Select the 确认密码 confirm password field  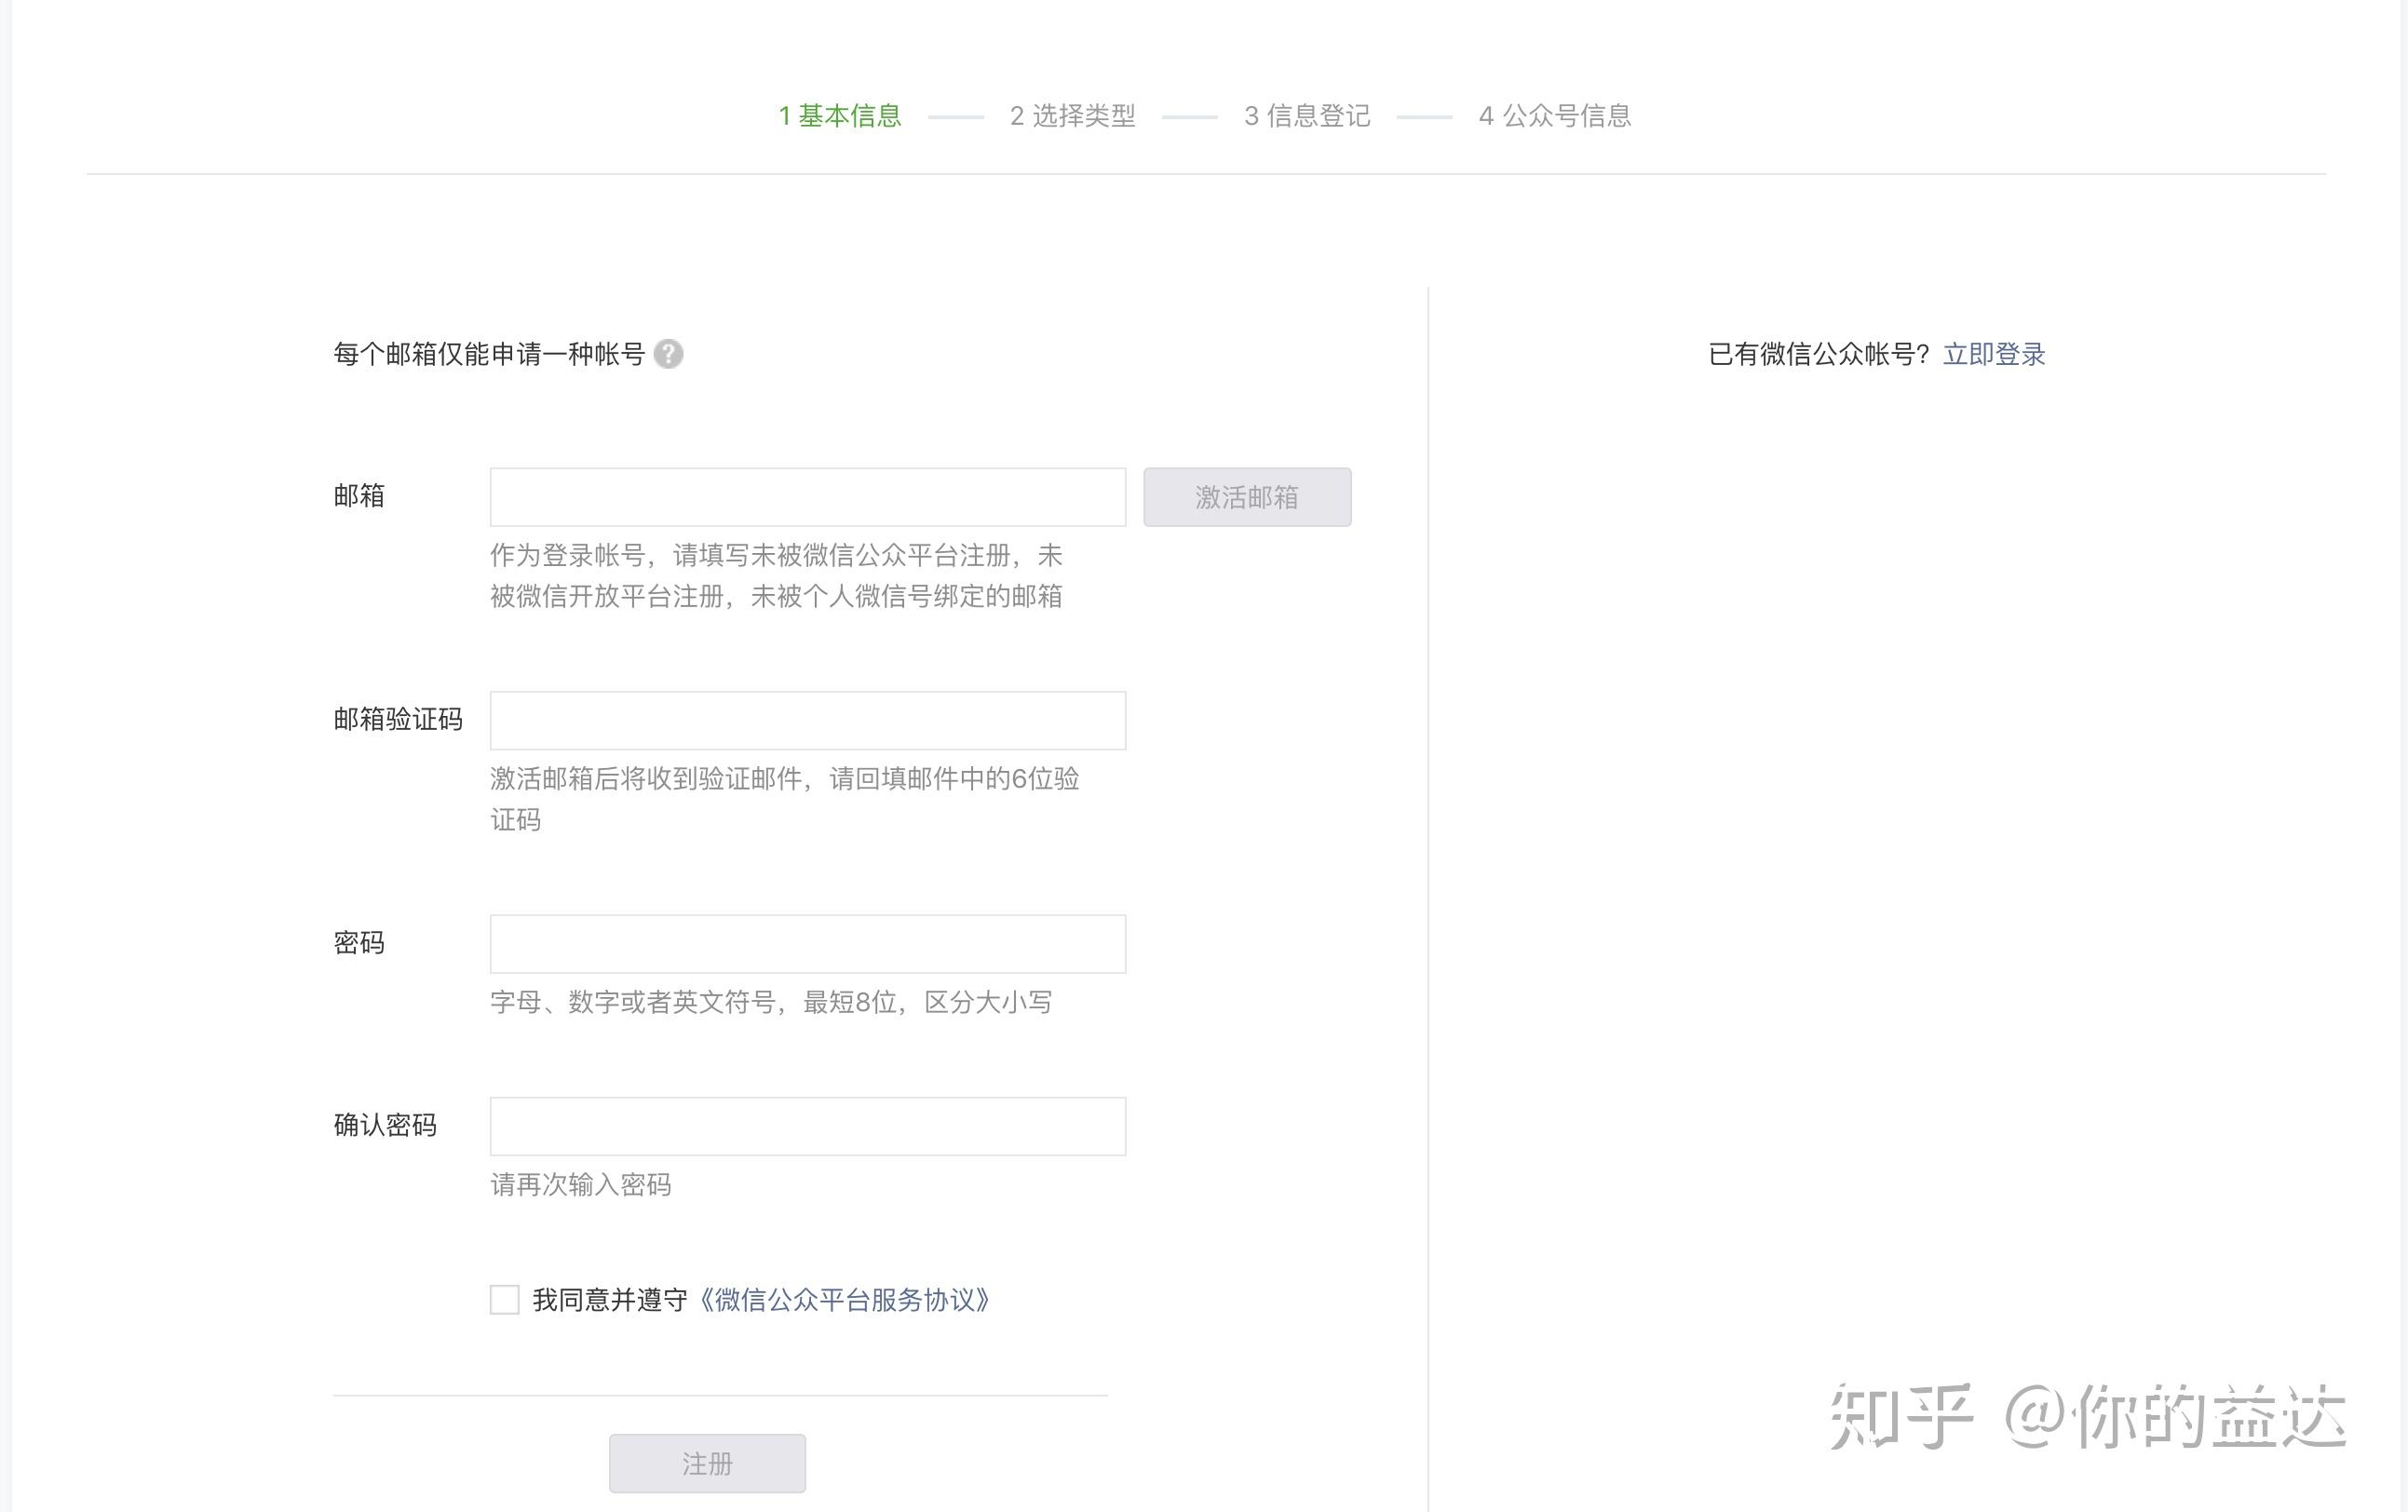tap(807, 1127)
